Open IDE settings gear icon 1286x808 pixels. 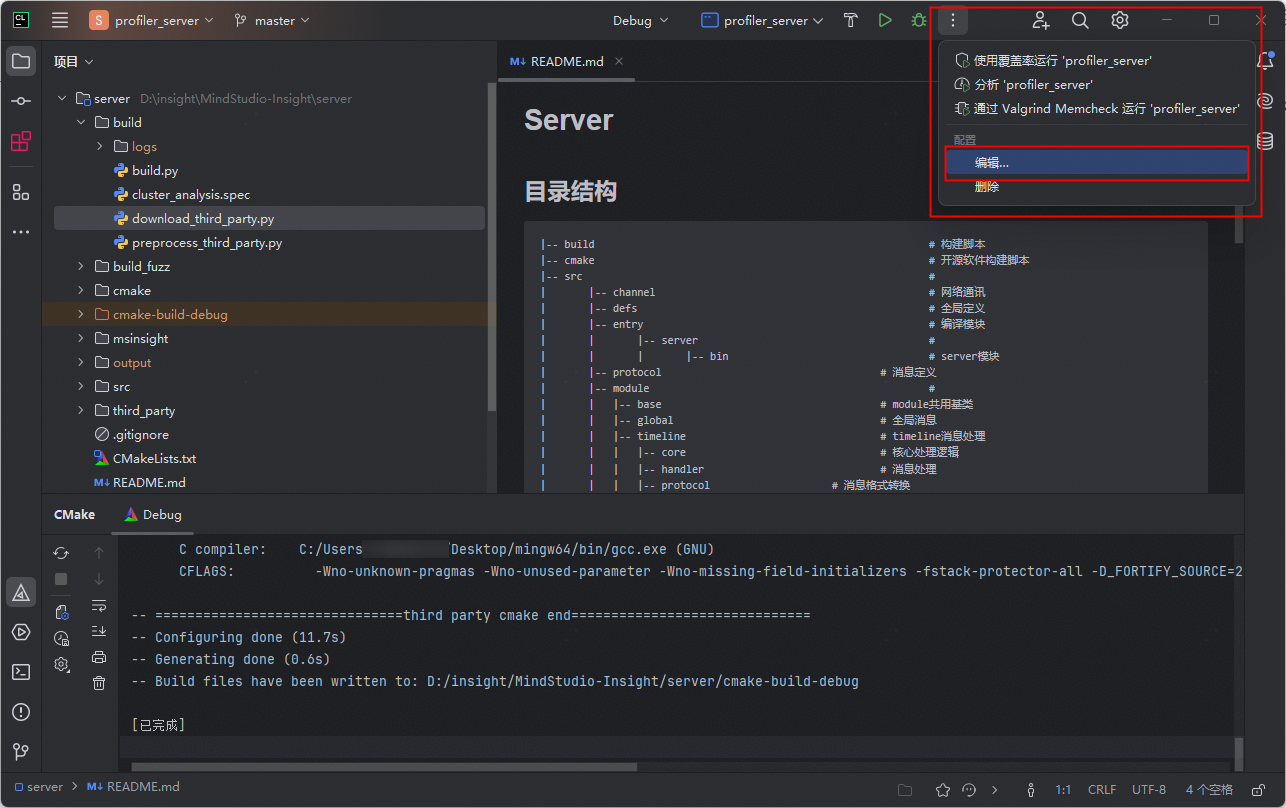coord(1120,20)
